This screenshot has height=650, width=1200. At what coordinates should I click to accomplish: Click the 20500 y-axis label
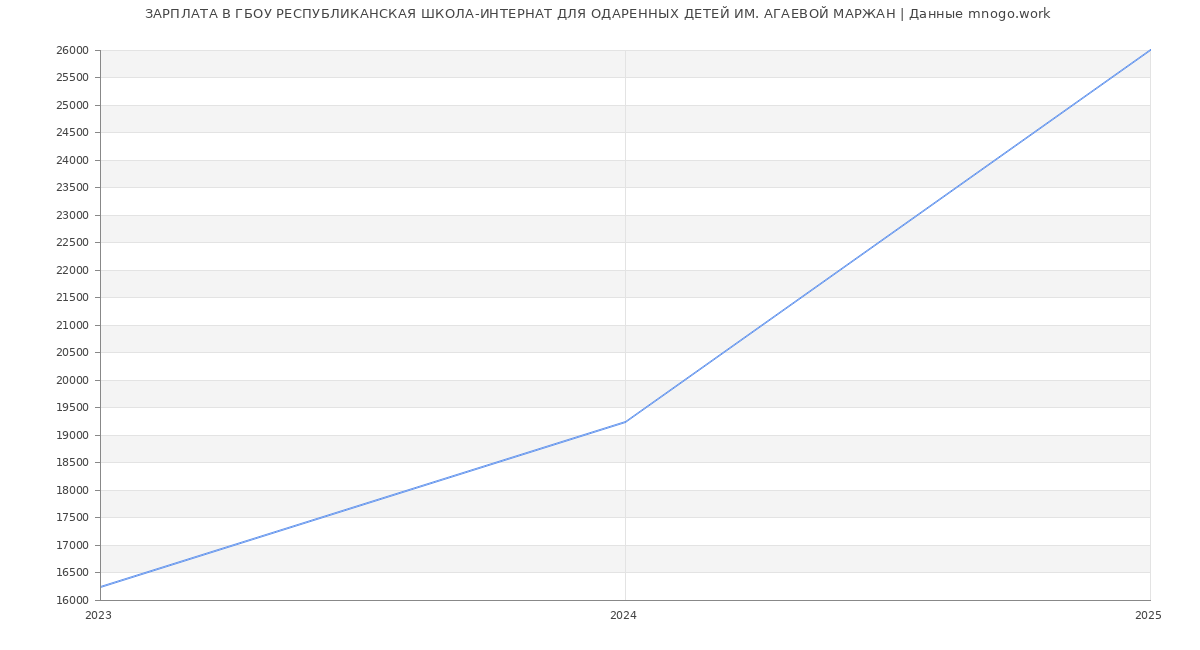[x=74, y=353]
